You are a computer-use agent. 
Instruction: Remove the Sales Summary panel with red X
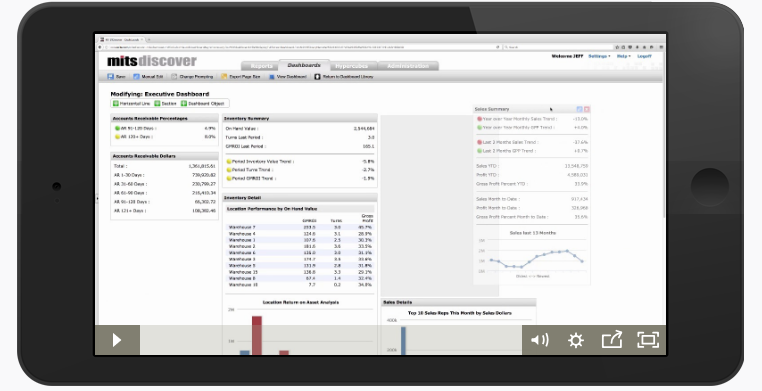[587, 109]
